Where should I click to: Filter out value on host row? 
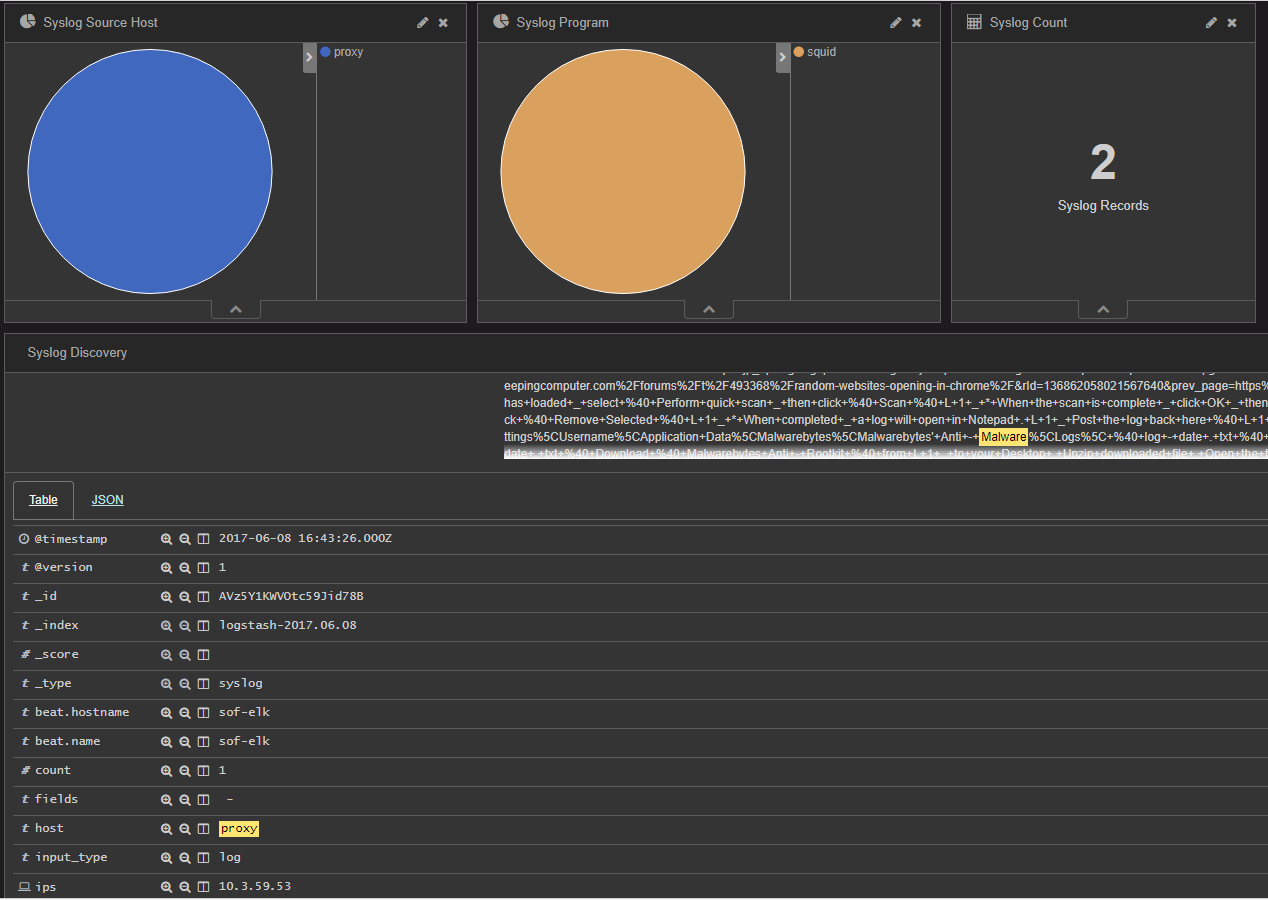point(185,829)
